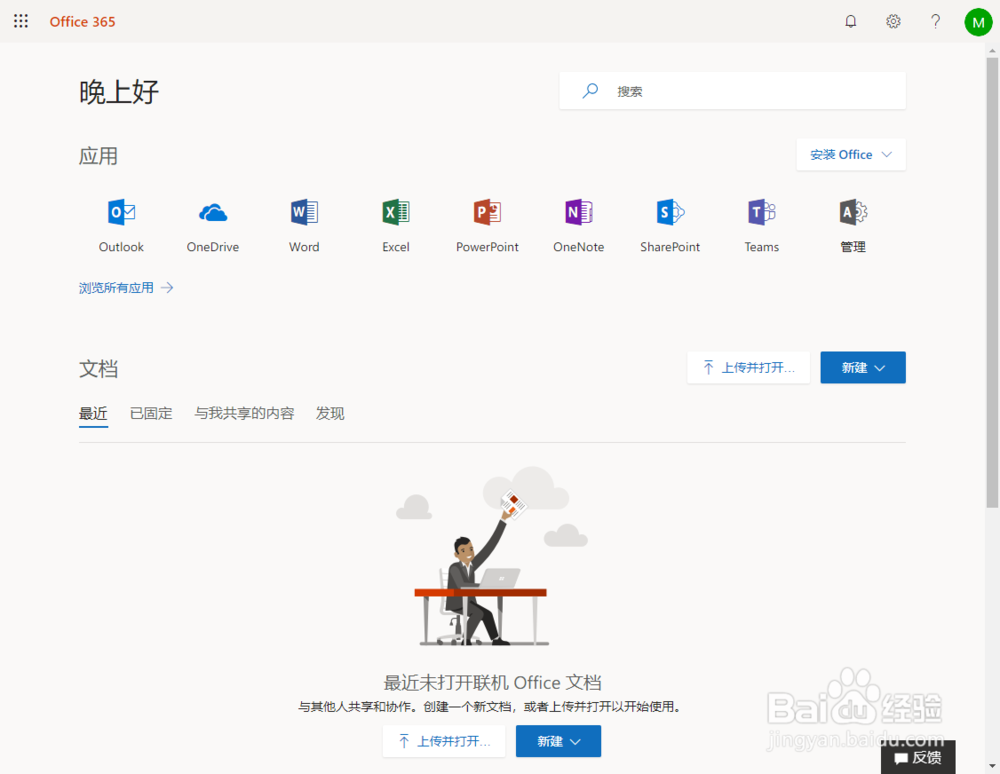Click the vertical scrollbar thumb
This screenshot has height=774, width=1000.
(992, 282)
